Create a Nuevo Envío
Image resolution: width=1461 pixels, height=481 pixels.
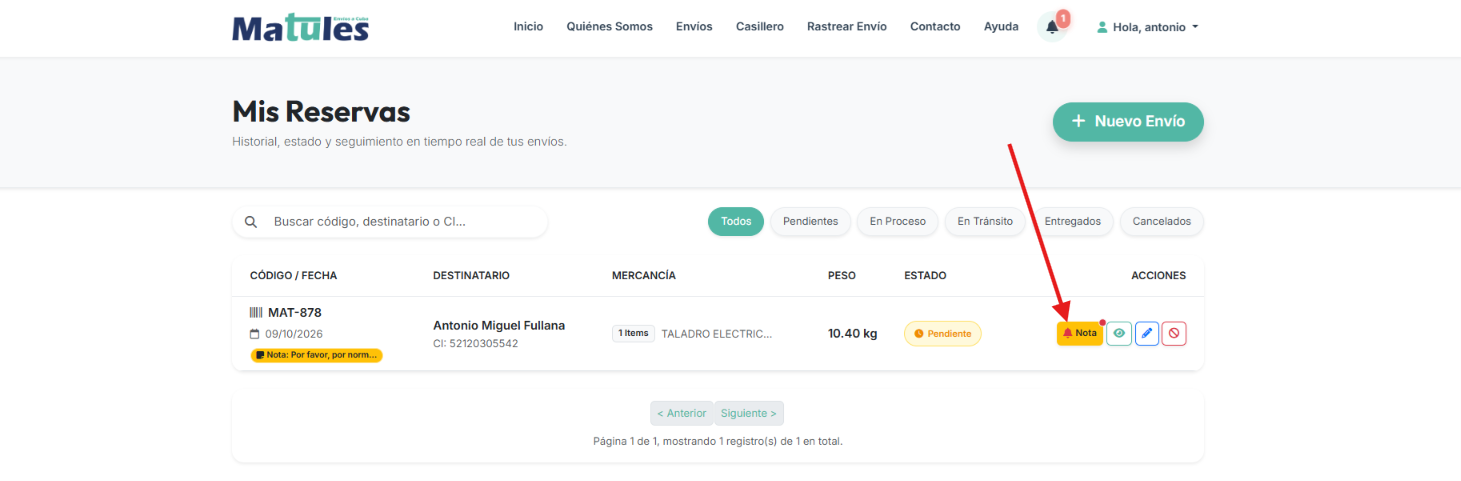pos(1128,121)
